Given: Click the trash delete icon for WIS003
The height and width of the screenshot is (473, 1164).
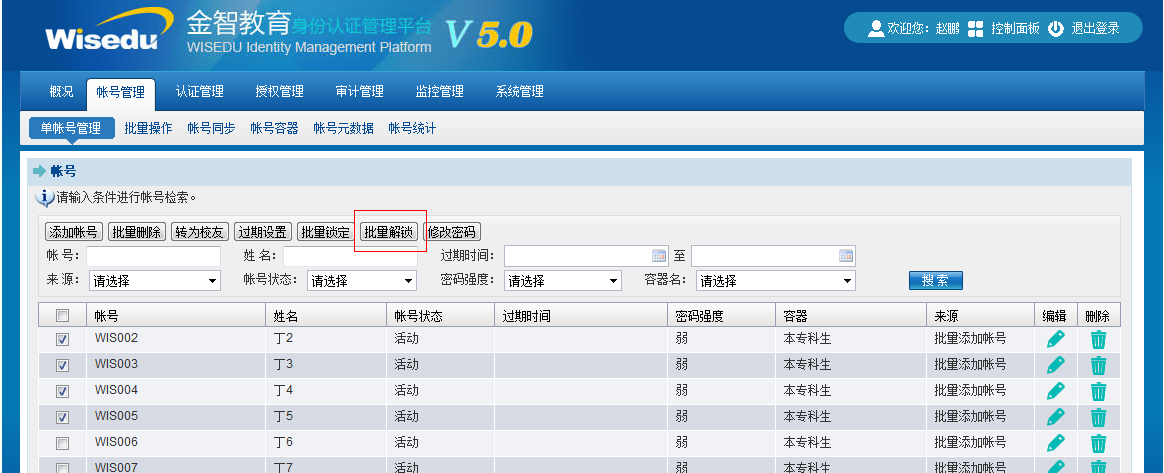Looking at the screenshot, I should 1098,365.
